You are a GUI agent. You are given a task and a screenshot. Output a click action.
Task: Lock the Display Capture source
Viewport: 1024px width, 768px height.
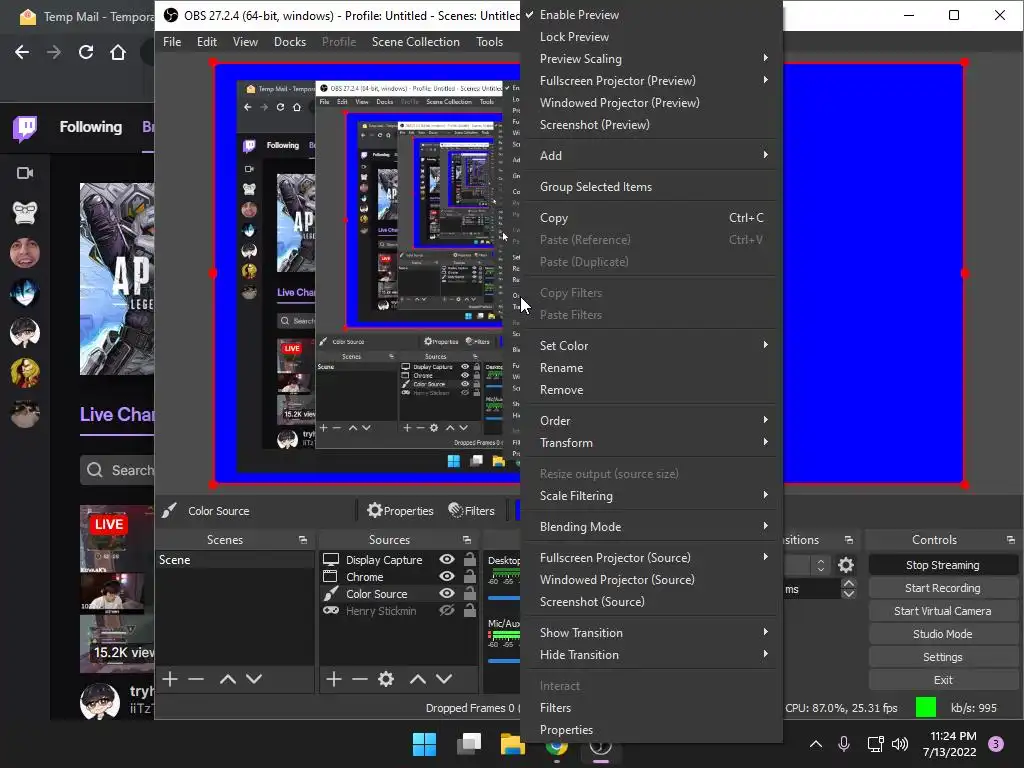[x=470, y=559]
